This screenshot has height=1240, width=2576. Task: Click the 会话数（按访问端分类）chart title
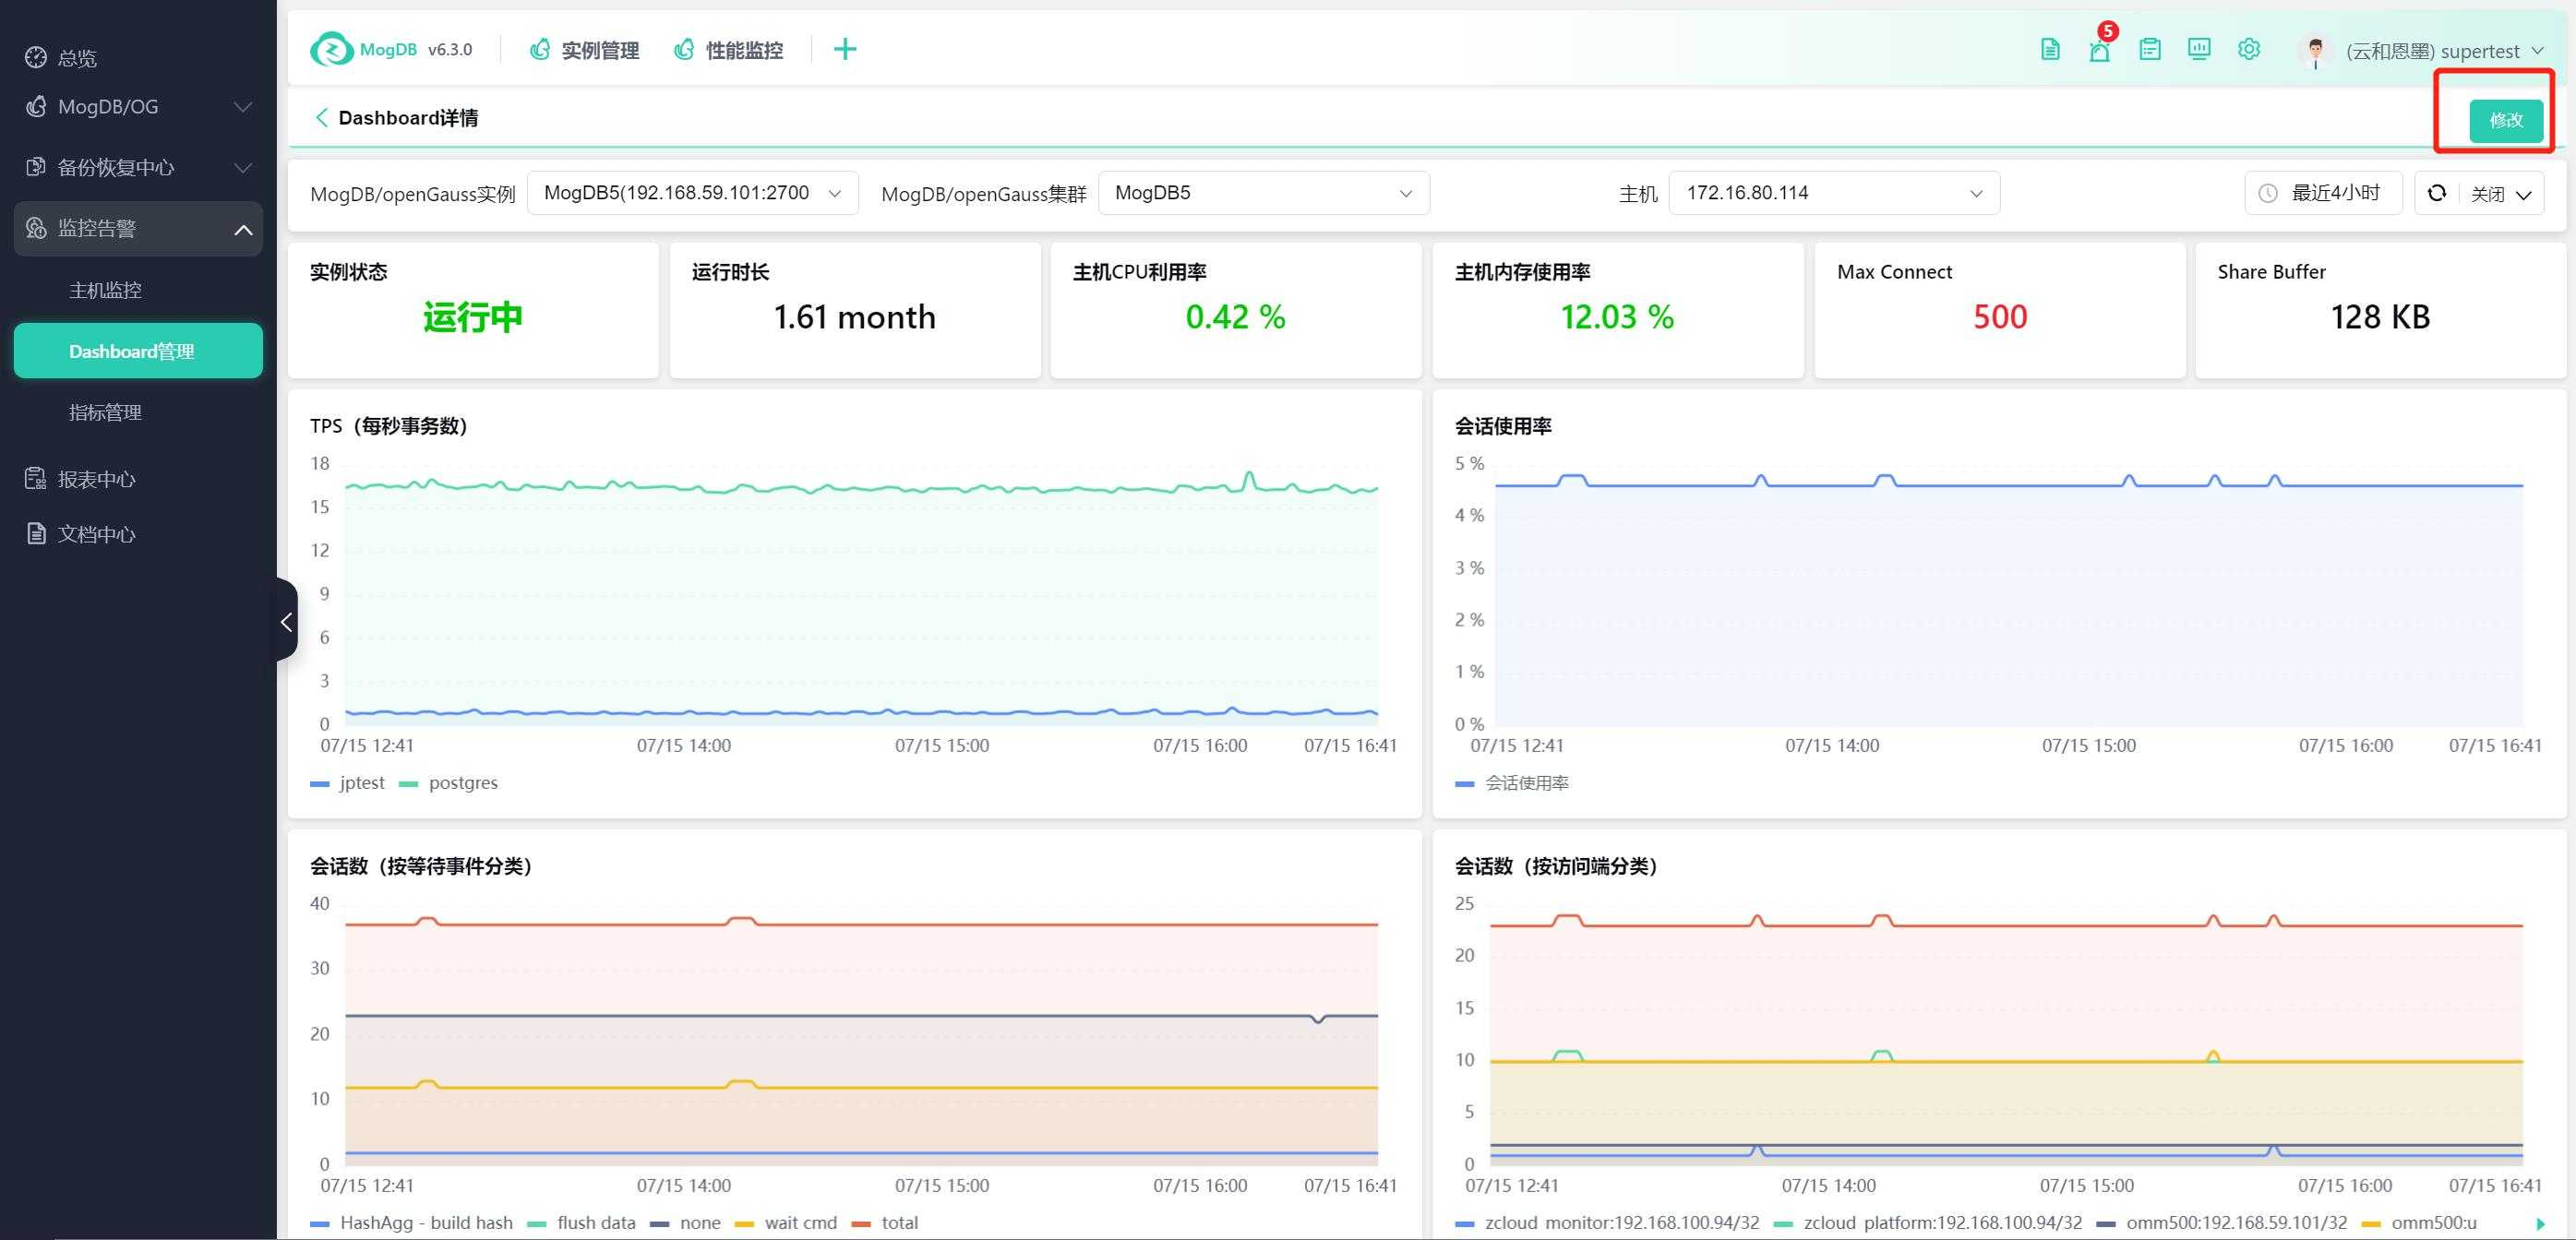pyautogui.click(x=1559, y=866)
